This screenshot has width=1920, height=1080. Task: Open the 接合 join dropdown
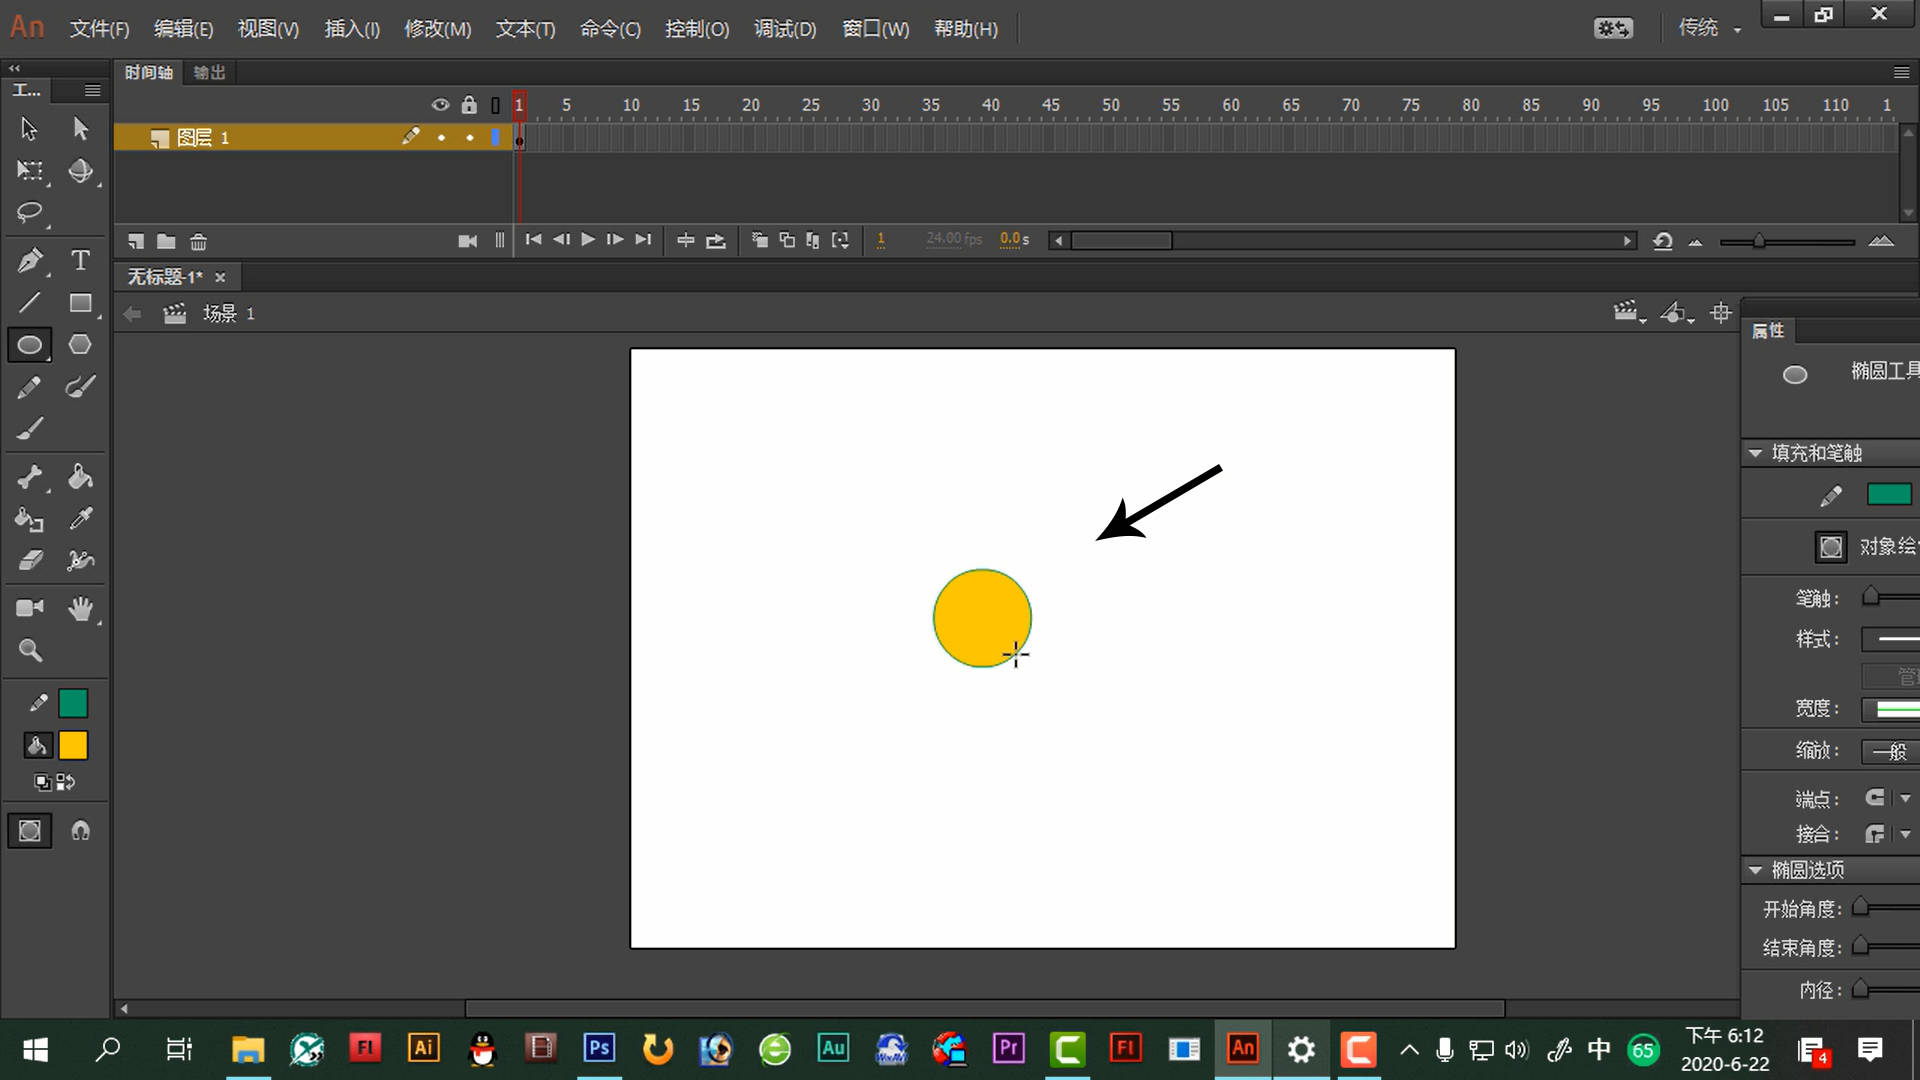(x=1889, y=834)
